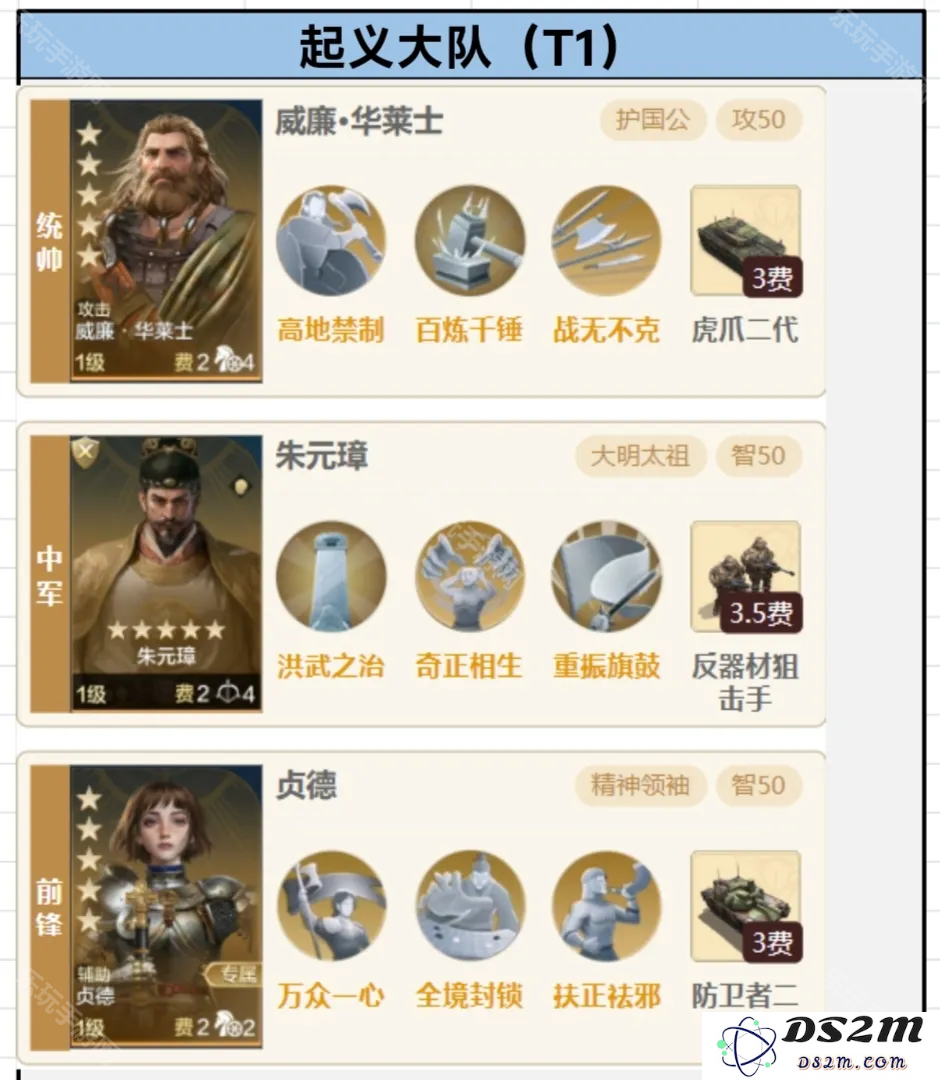Open the 全境封锁 skill icon
Viewport: 940px width, 1080px height.
point(470,906)
